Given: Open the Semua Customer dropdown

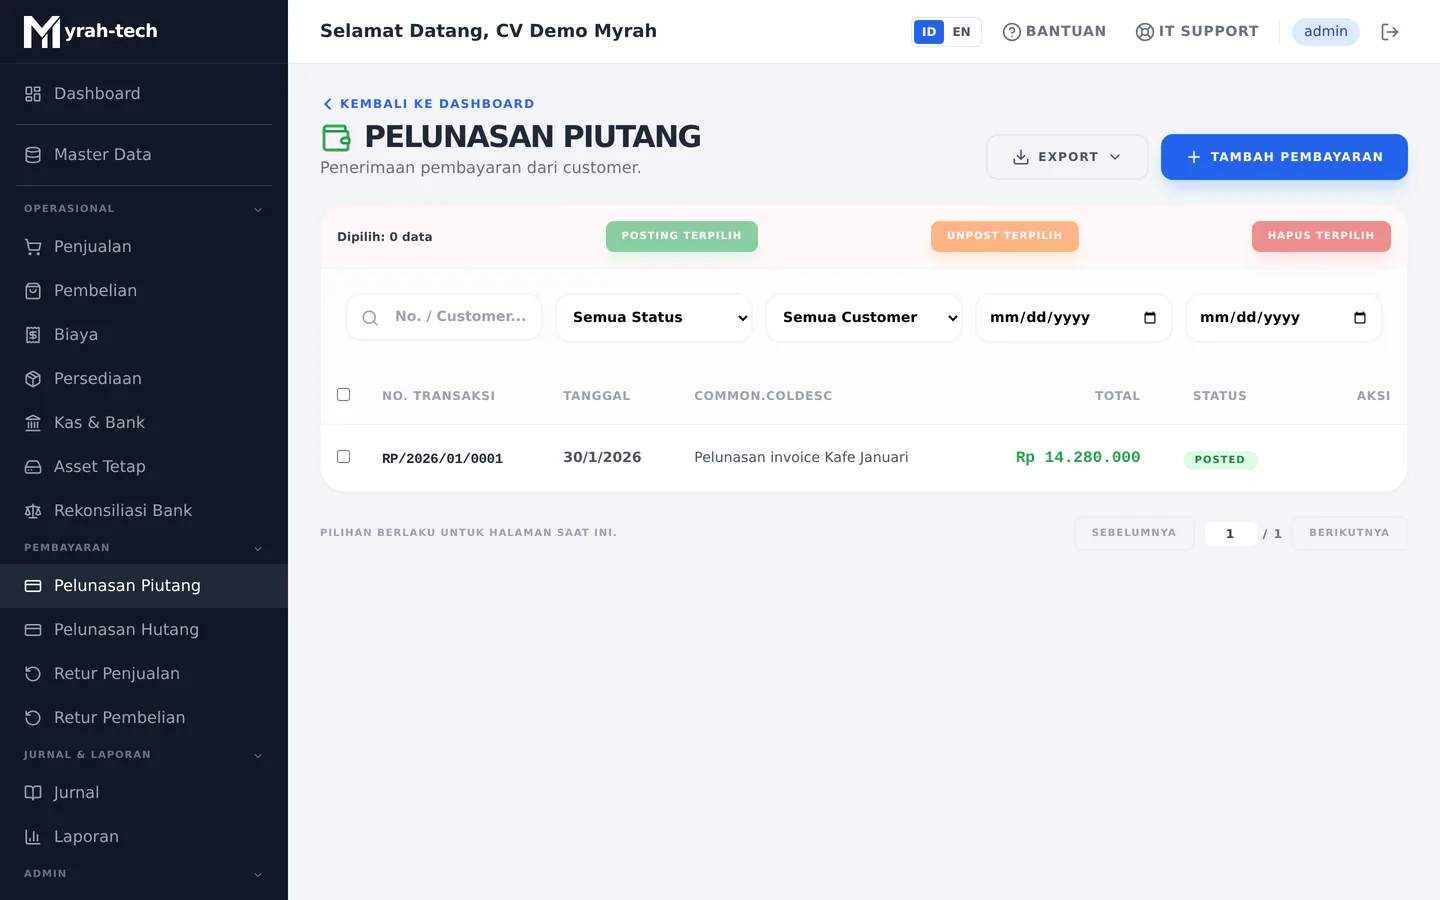Looking at the screenshot, I should tap(864, 318).
